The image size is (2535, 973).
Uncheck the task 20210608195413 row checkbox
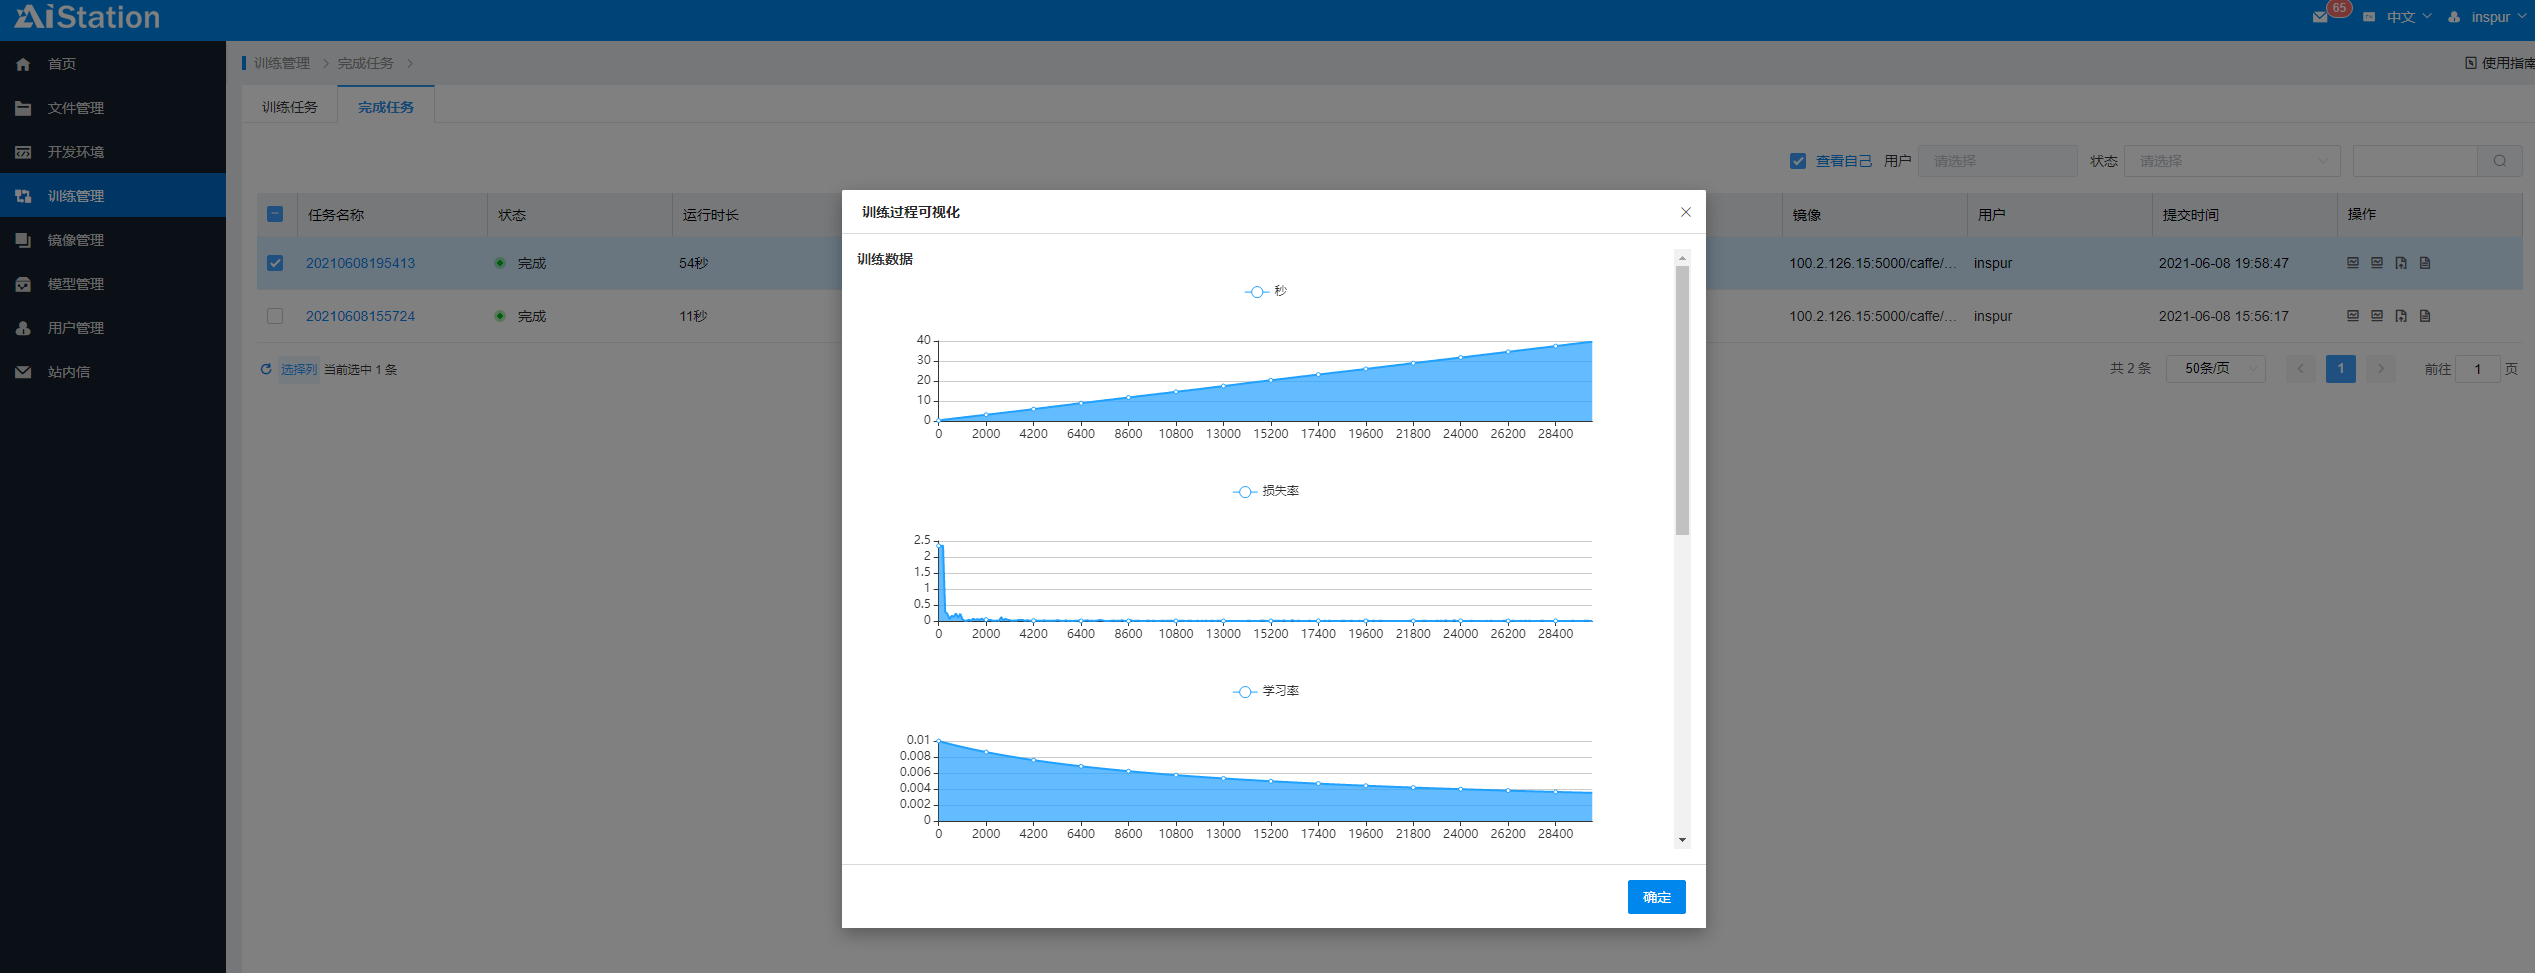pos(275,263)
